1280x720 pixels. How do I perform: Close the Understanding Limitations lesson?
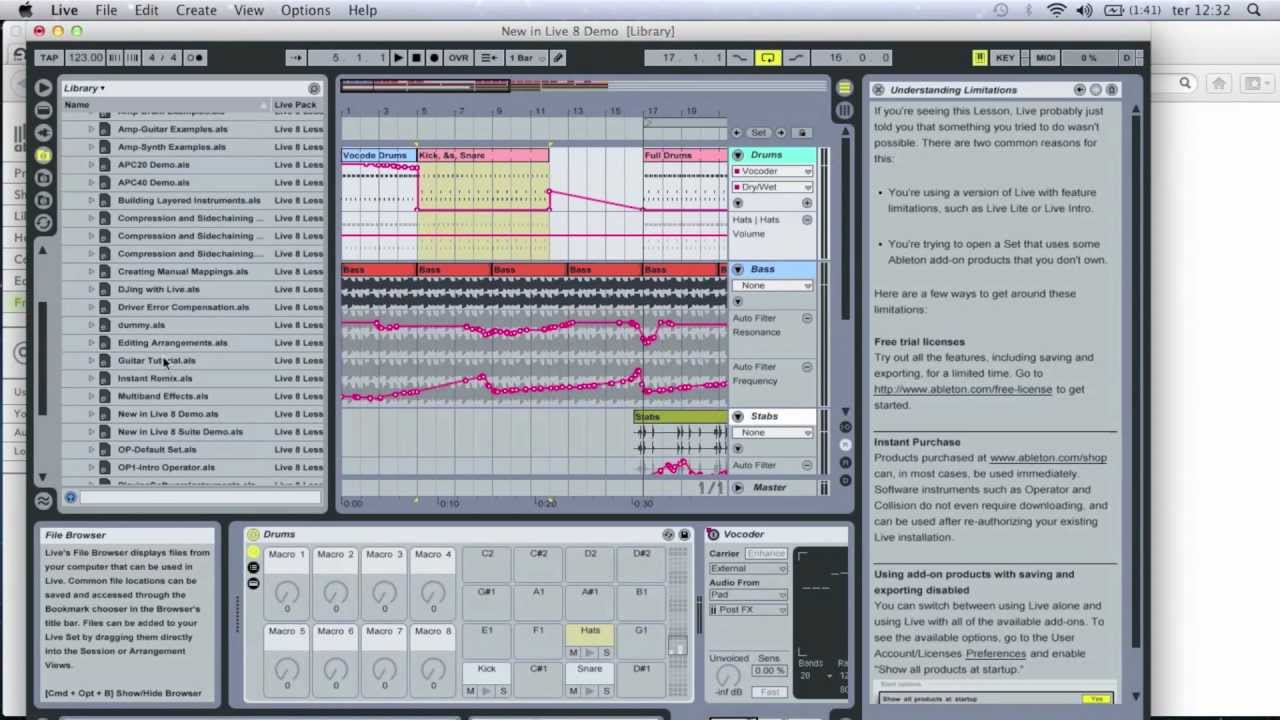pos(878,90)
